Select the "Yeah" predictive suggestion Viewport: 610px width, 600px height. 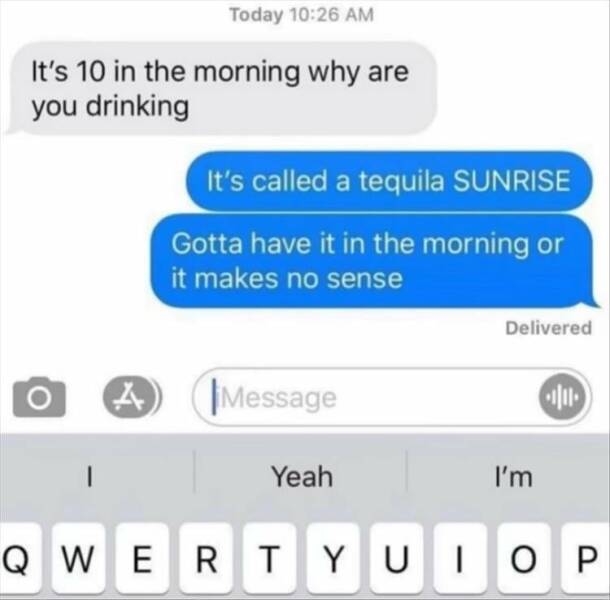(x=301, y=477)
